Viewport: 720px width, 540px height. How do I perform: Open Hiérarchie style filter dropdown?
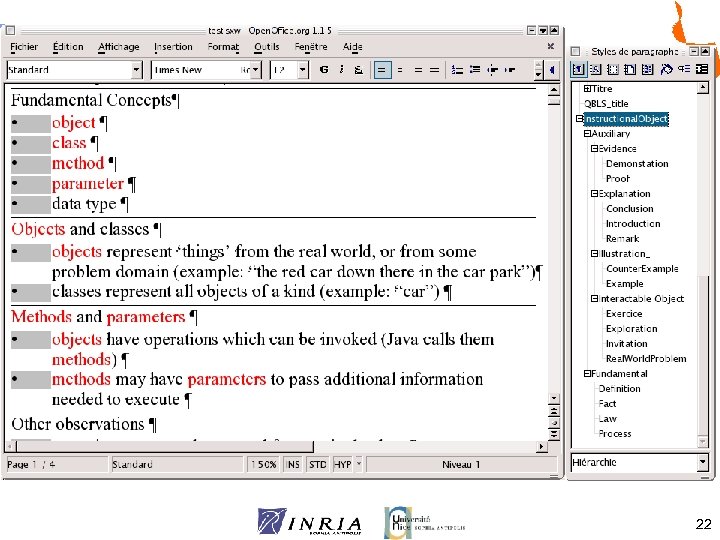(703, 462)
